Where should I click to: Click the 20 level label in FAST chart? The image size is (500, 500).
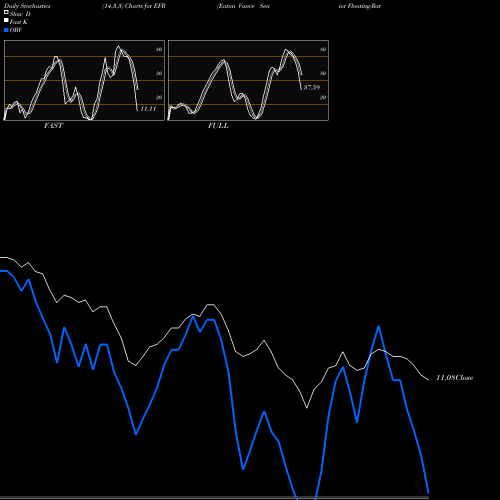coord(159,97)
